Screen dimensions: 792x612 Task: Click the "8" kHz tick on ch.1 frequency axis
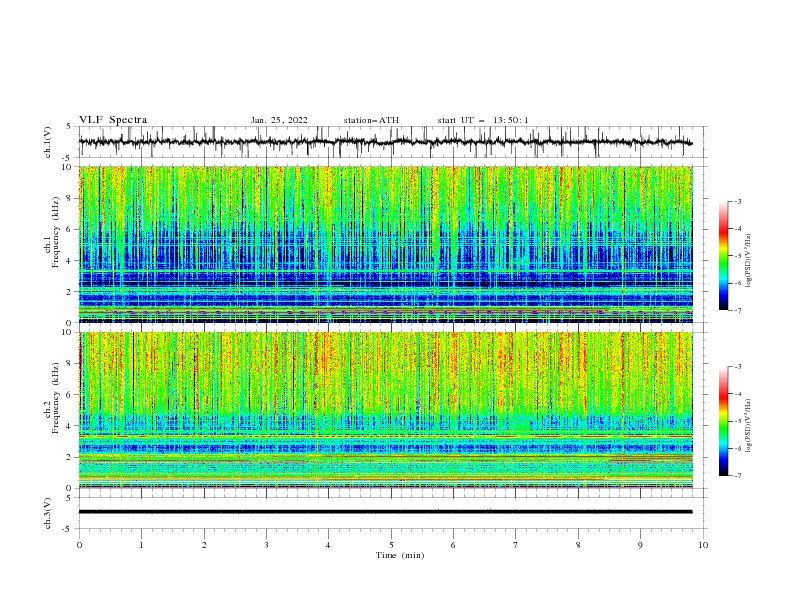pos(70,198)
